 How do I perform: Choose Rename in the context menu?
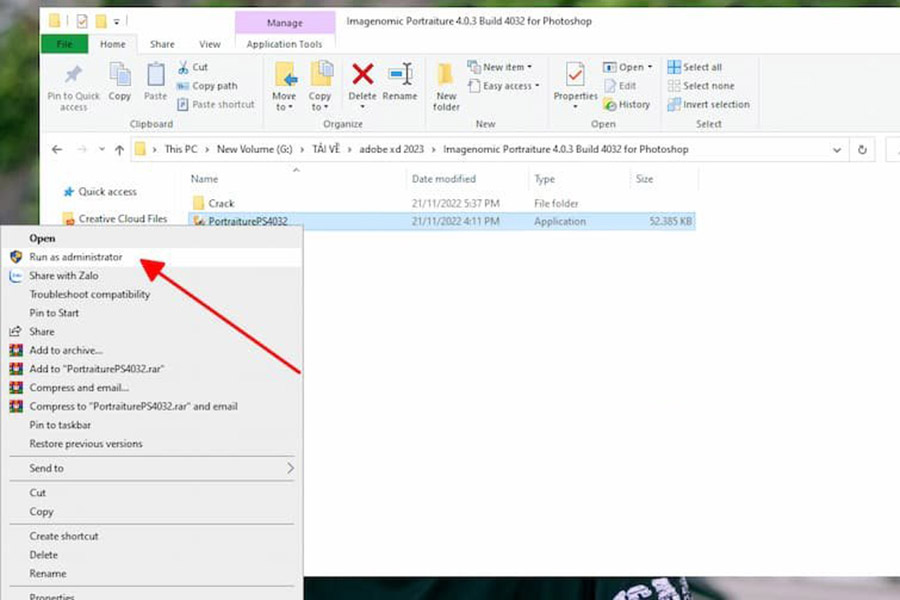pyautogui.click(x=152, y=574)
